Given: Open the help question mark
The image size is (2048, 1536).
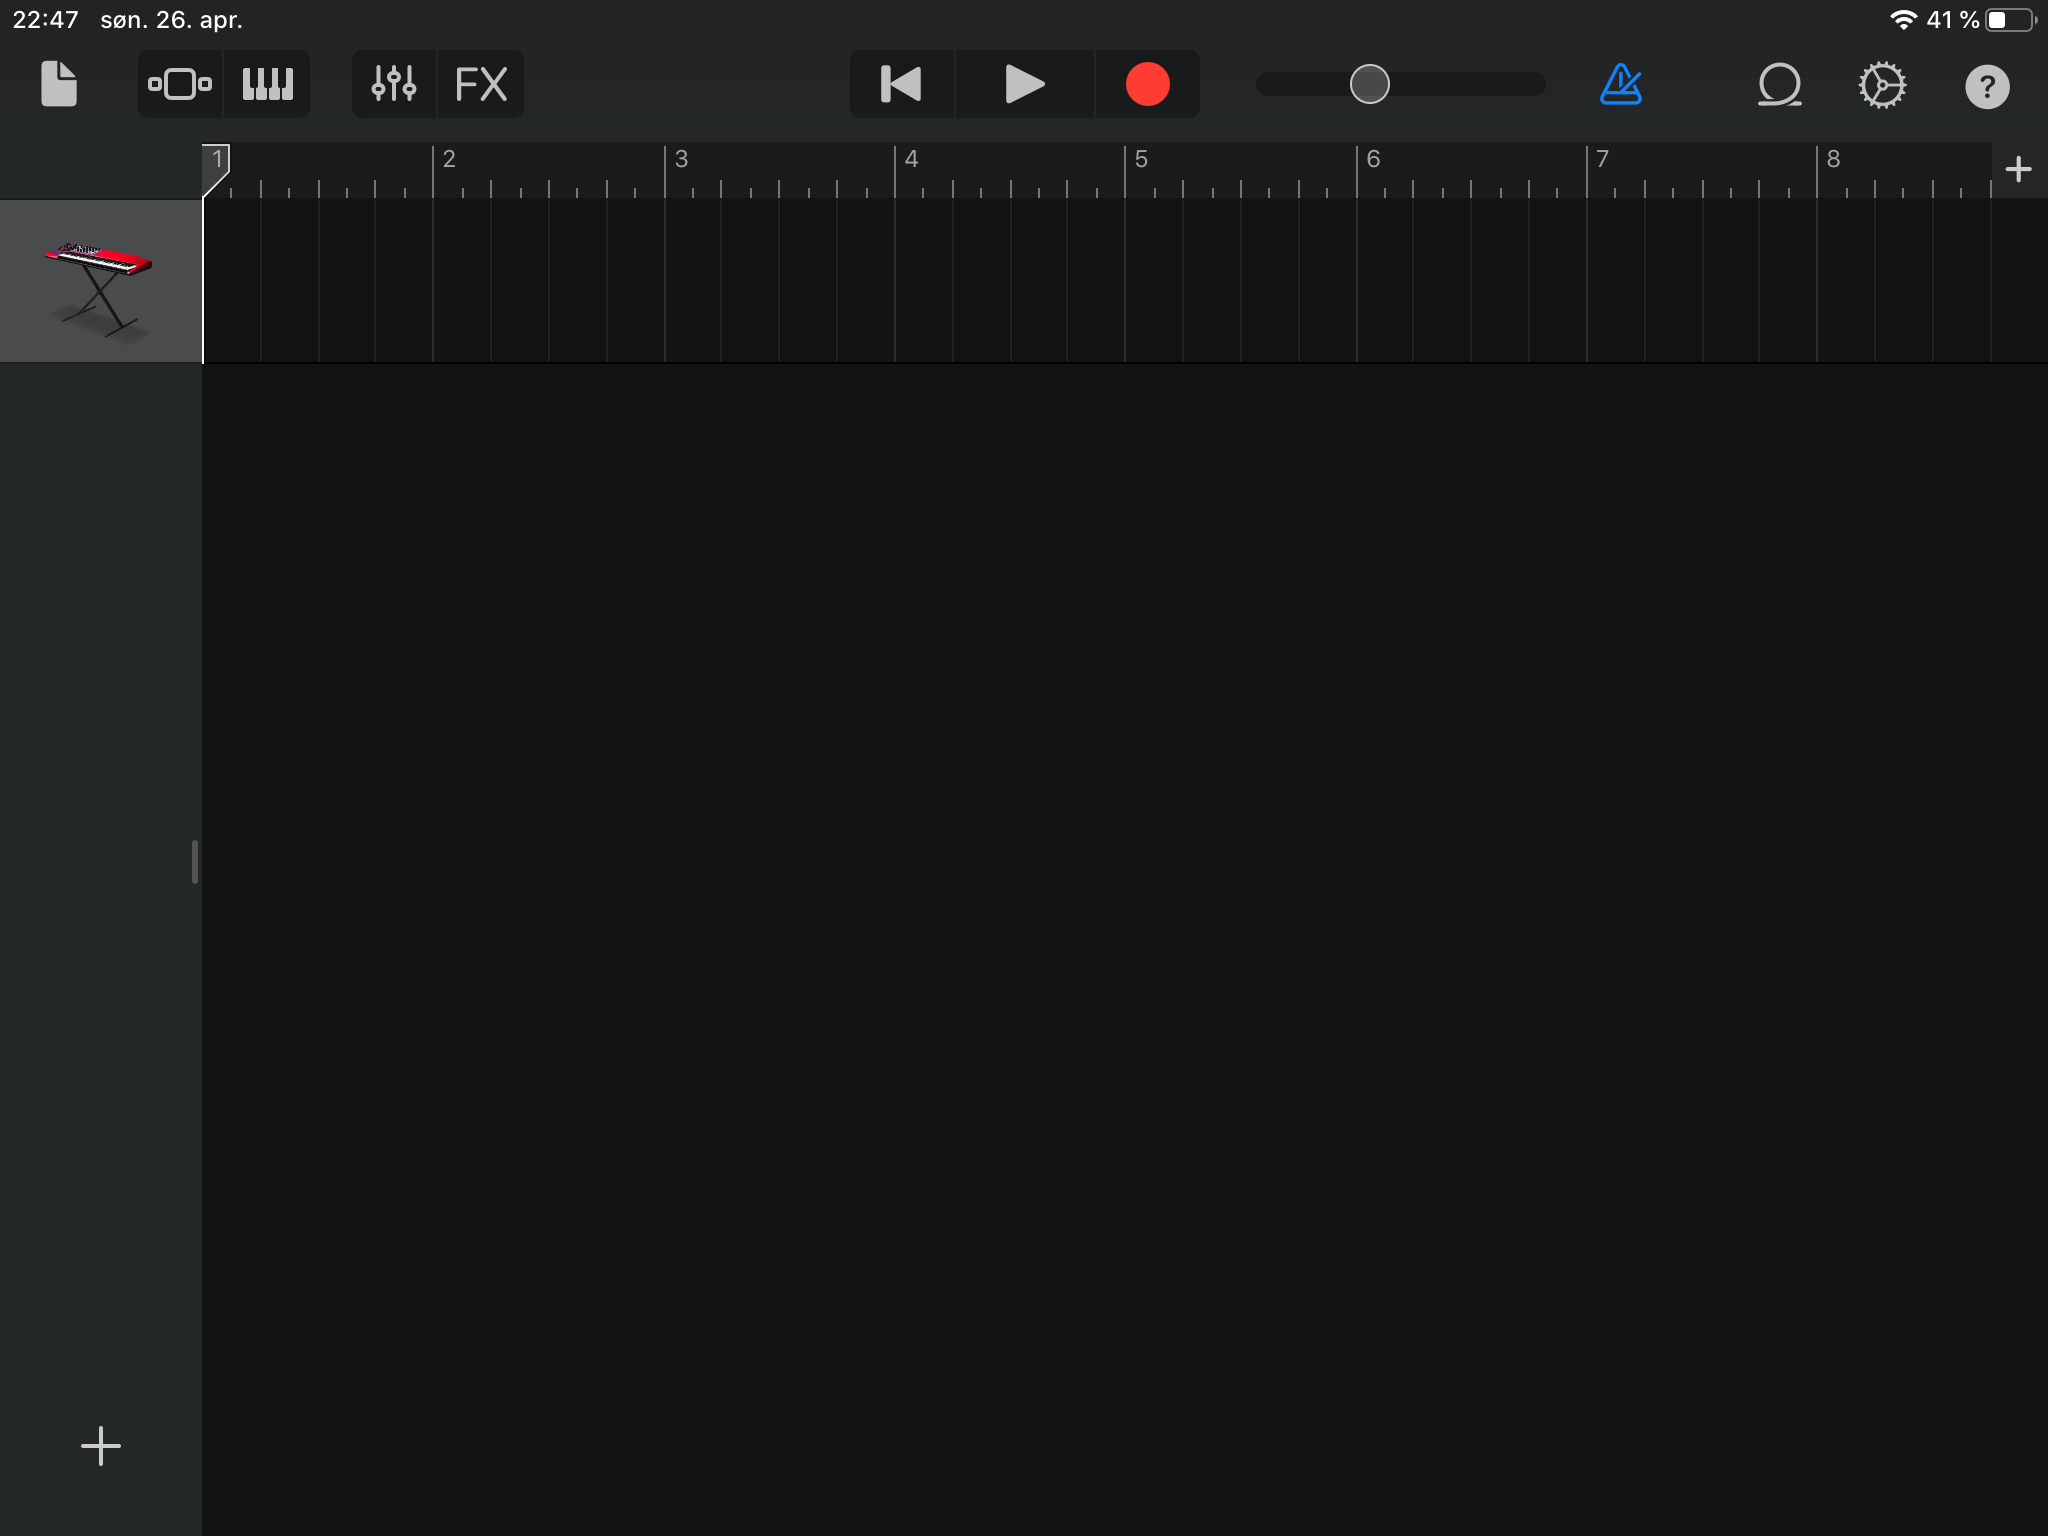Looking at the screenshot, I should (x=1987, y=86).
